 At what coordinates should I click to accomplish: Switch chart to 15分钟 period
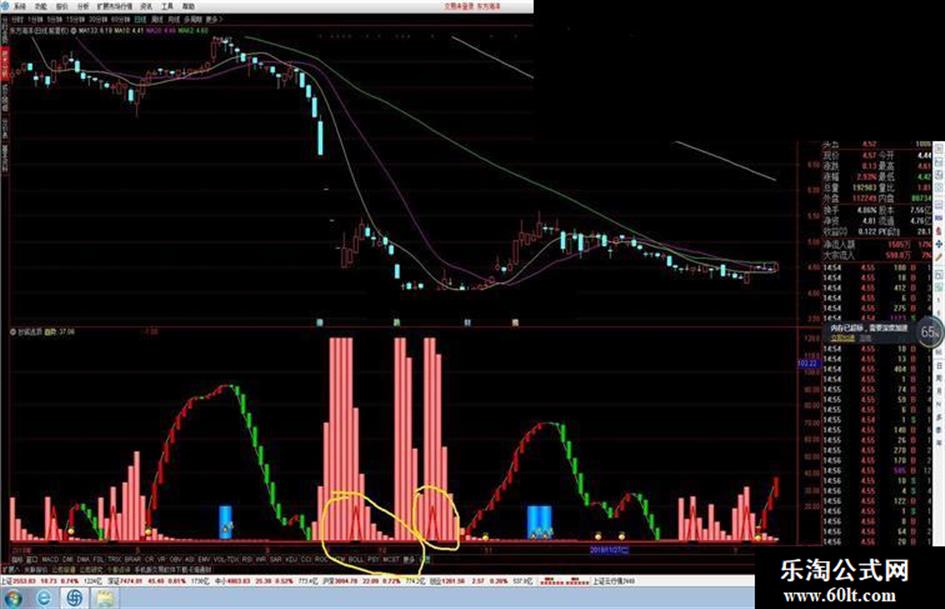click(x=75, y=19)
